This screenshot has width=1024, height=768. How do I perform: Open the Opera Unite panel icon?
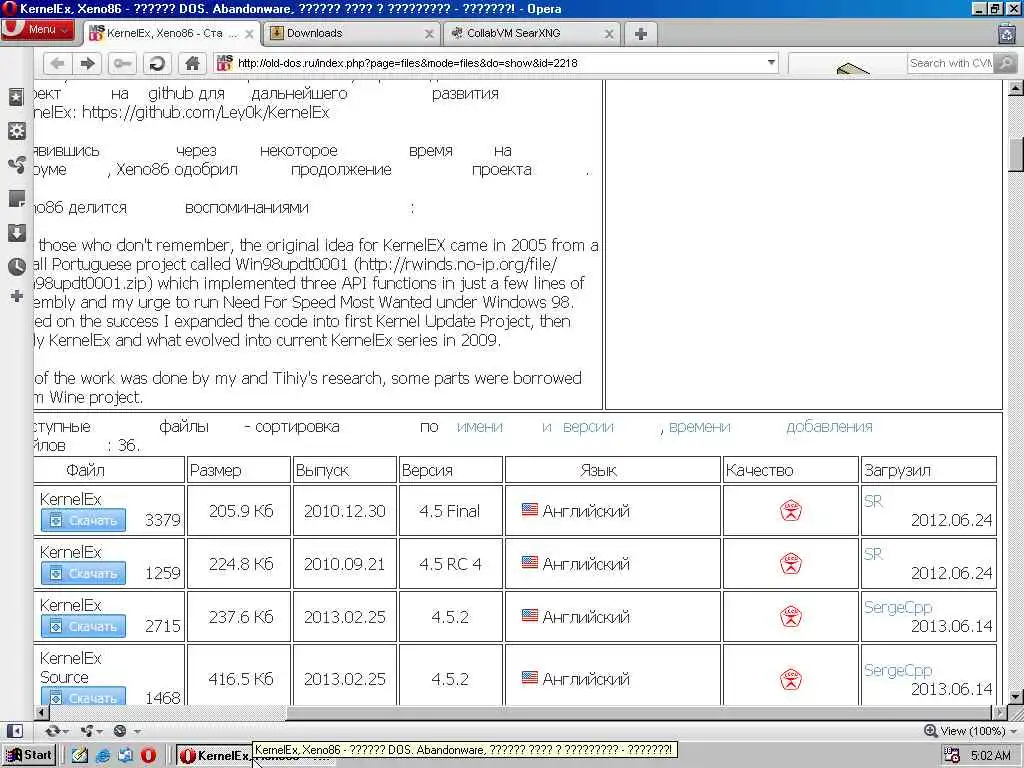click(x=16, y=165)
